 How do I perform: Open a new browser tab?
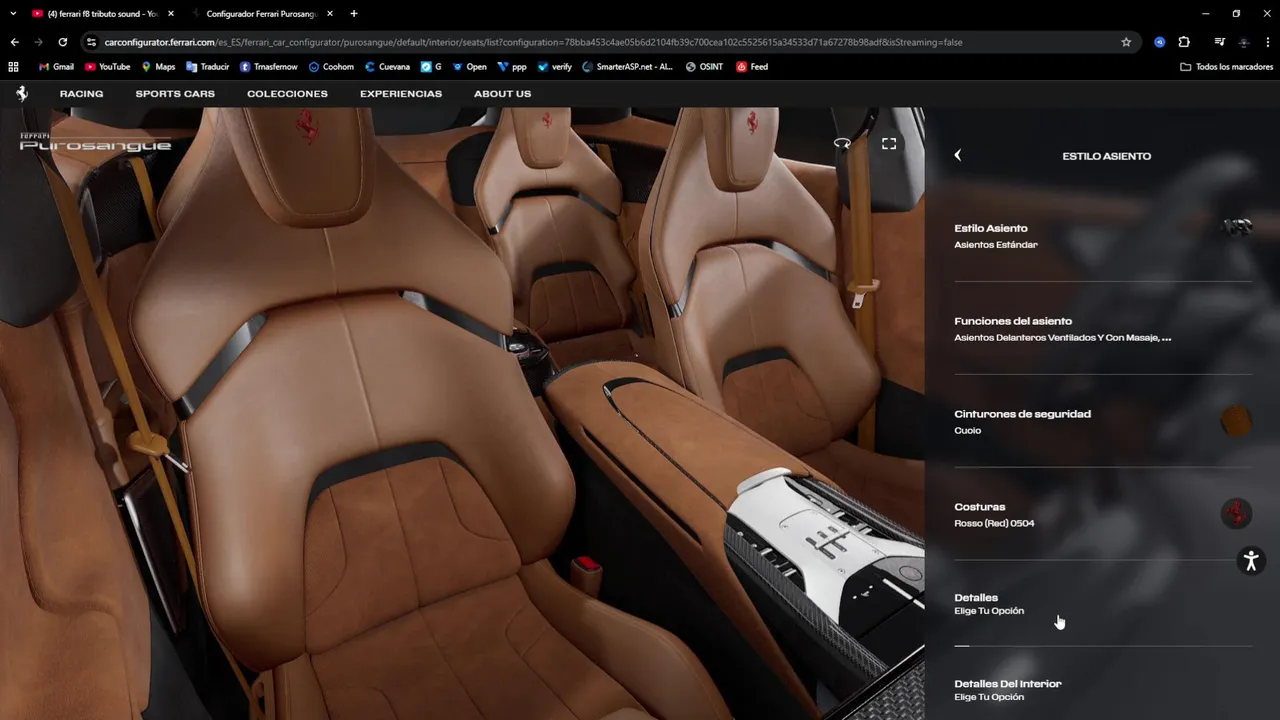pos(354,14)
